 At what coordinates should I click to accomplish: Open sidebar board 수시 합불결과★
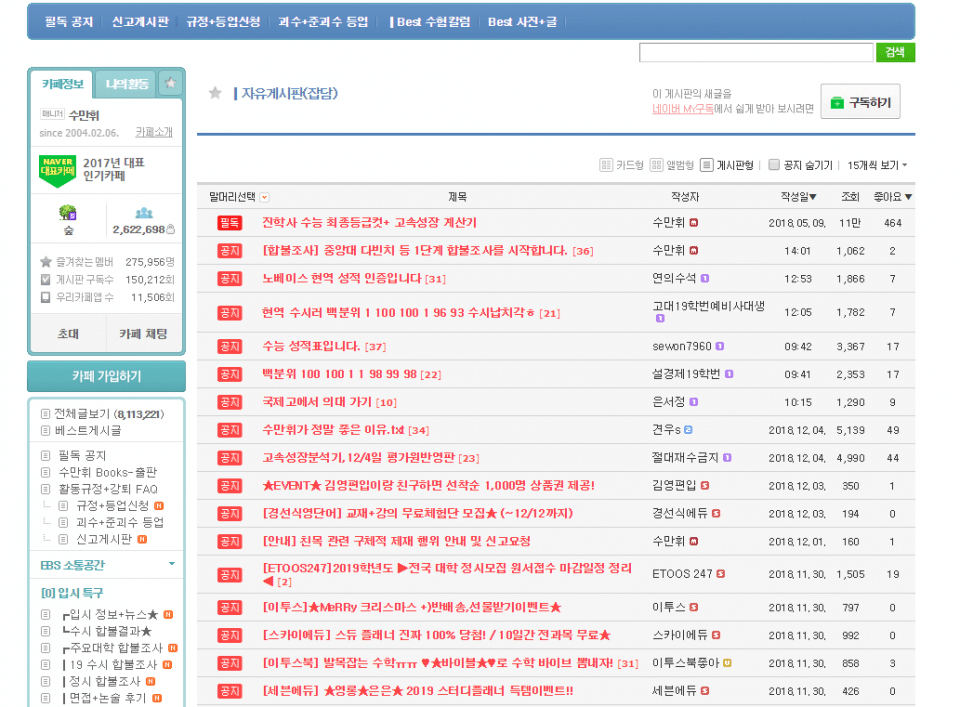[x=107, y=630]
